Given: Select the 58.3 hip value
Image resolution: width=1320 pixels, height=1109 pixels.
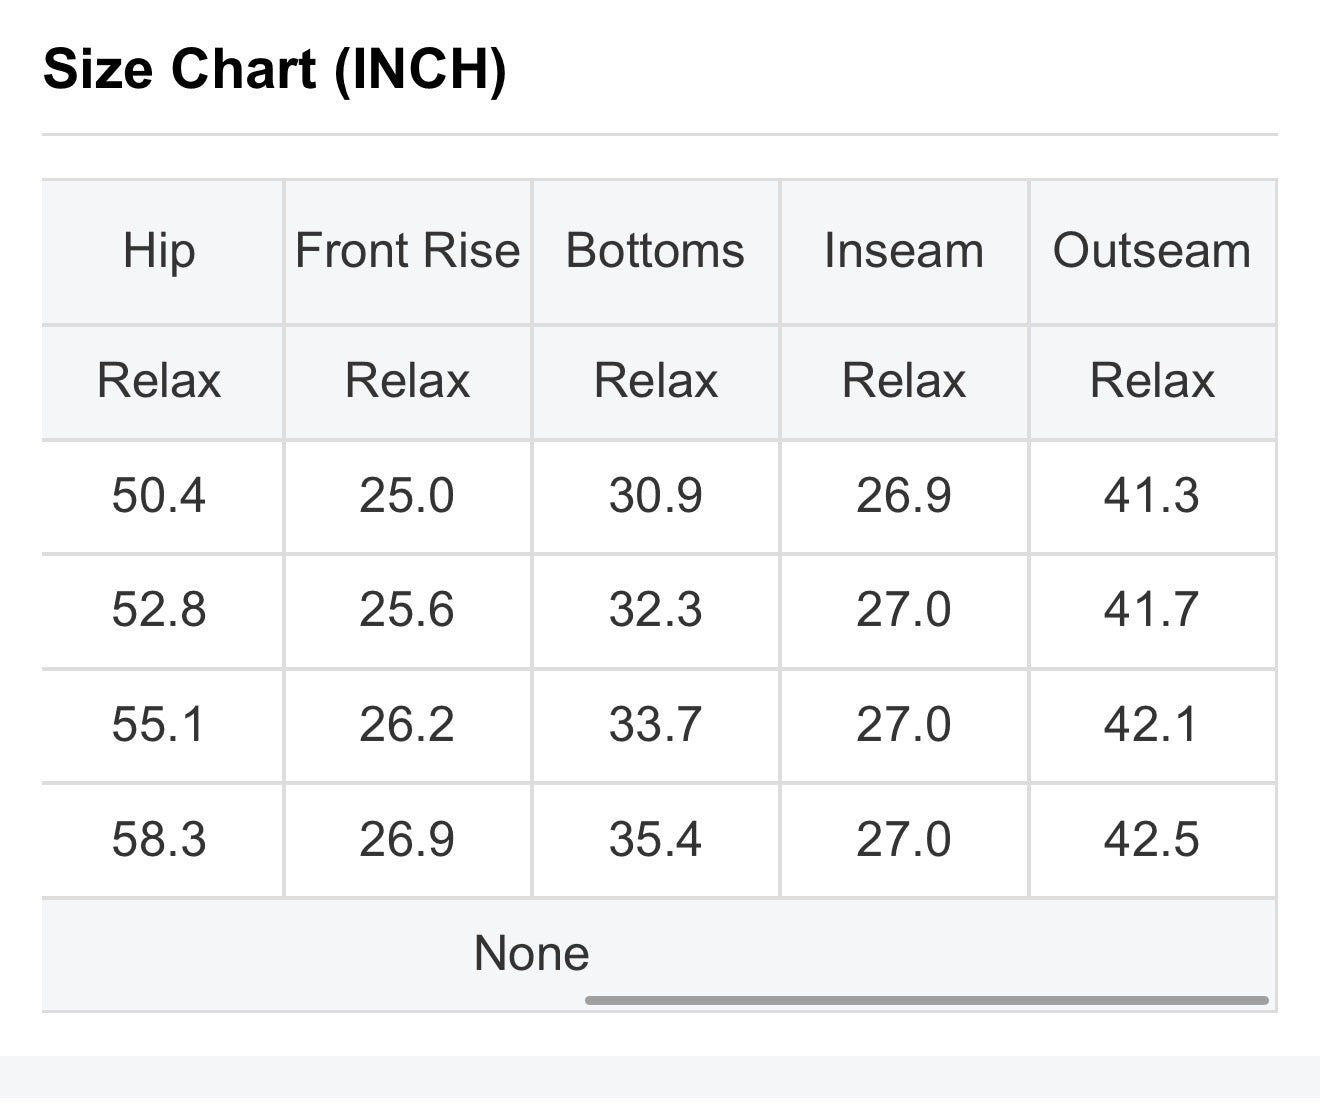Looking at the screenshot, I should [x=159, y=838].
